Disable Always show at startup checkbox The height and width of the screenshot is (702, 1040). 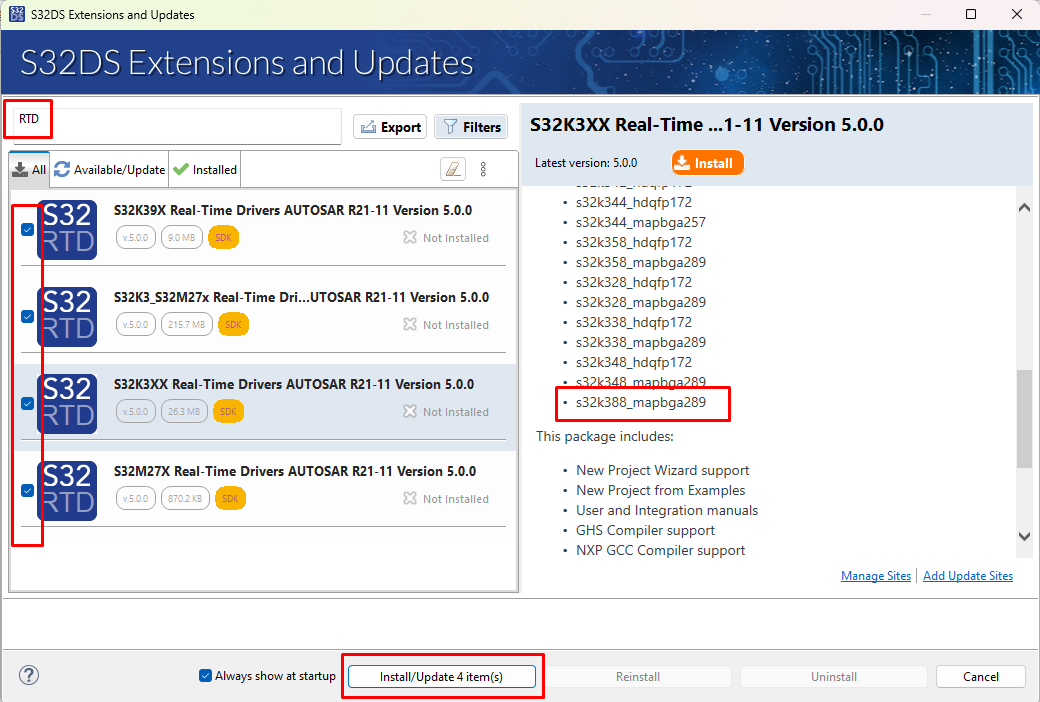[x=206, y=676]
